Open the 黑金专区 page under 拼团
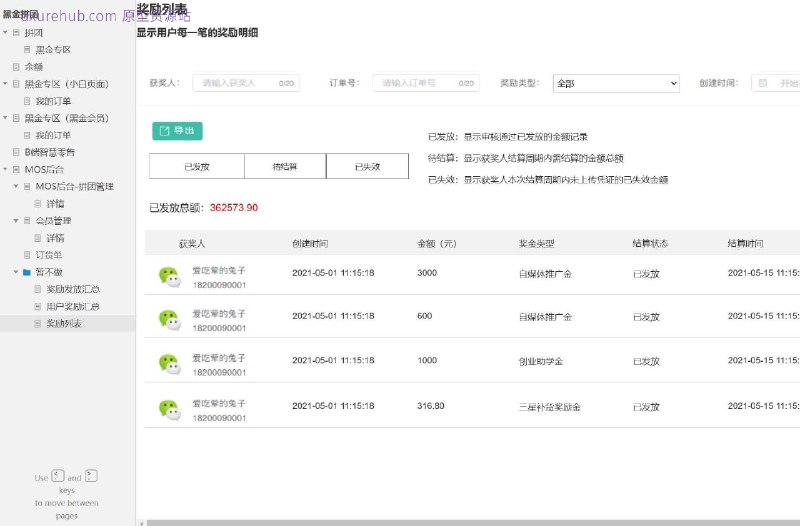Image resolution: width=800 pixels, height=526 pixels. click(53, 49)
